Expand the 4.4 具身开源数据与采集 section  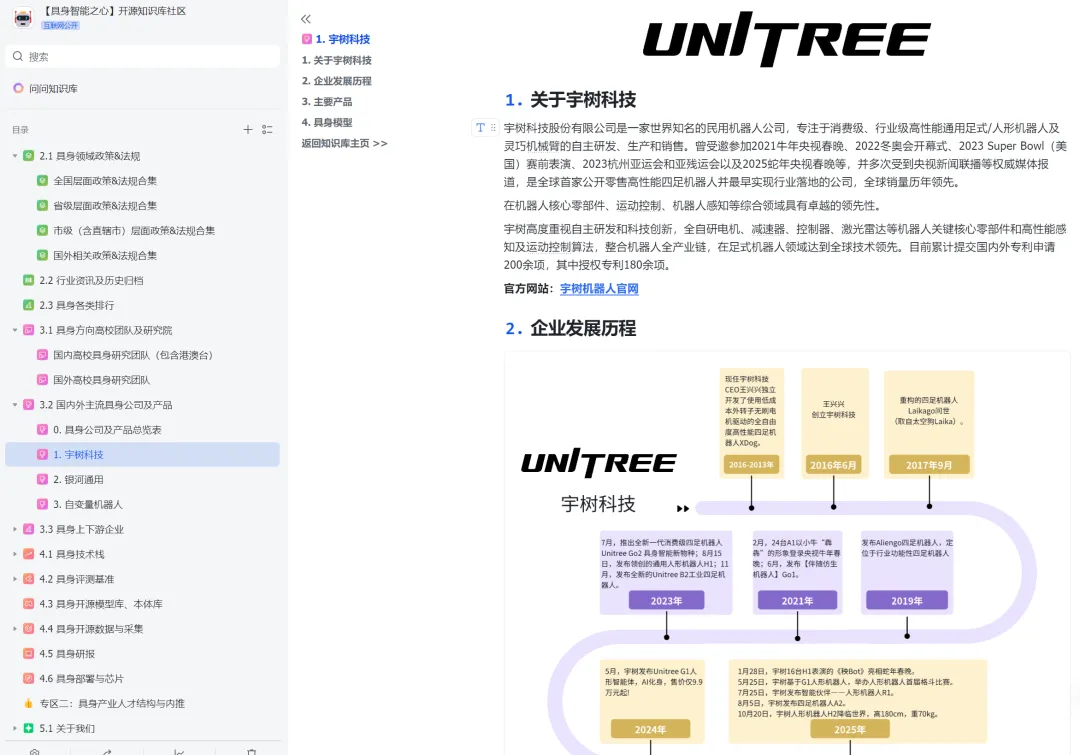tap(14, 628)
